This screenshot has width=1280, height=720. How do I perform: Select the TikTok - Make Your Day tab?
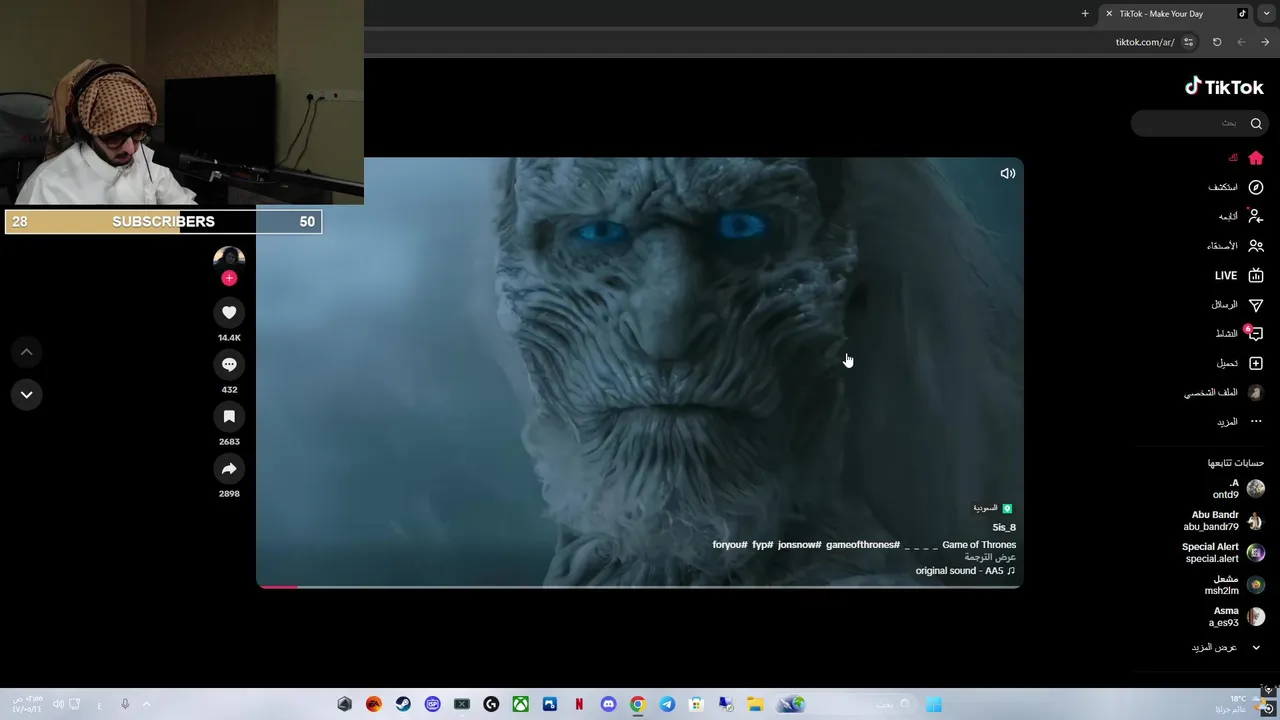coord(1176,14)
